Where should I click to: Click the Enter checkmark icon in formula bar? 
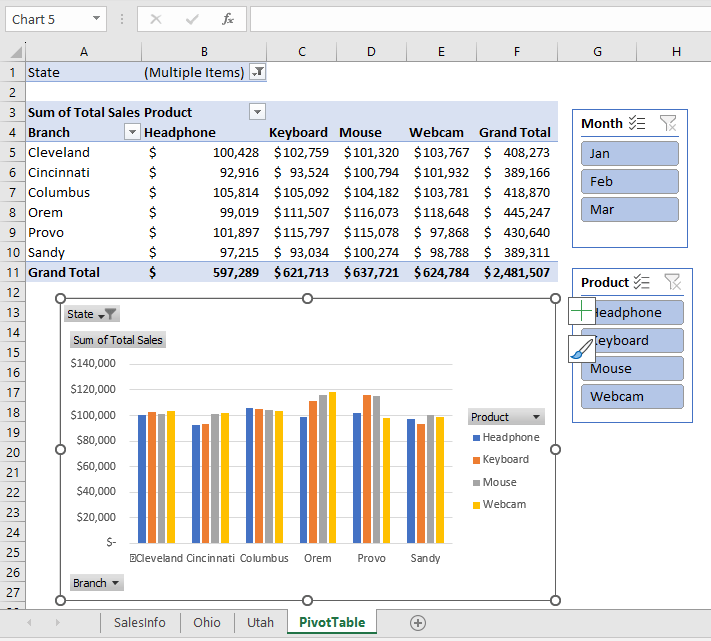click(191, 19)
